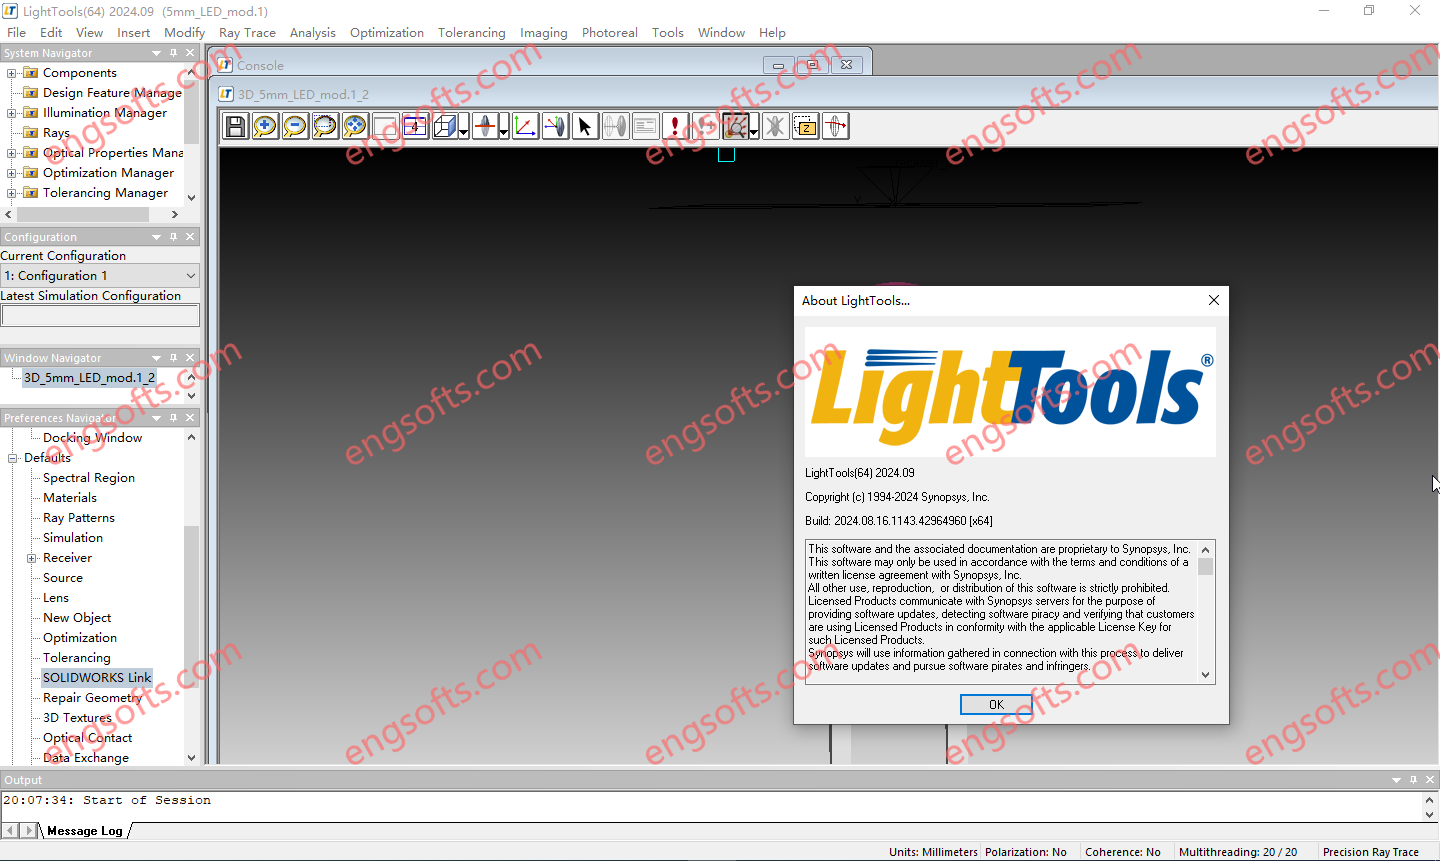Image resolution: width=1440 pixels, height=861 pixels.
Task: Click the Zoom Out magnifier icon
Action: (295, 126)
